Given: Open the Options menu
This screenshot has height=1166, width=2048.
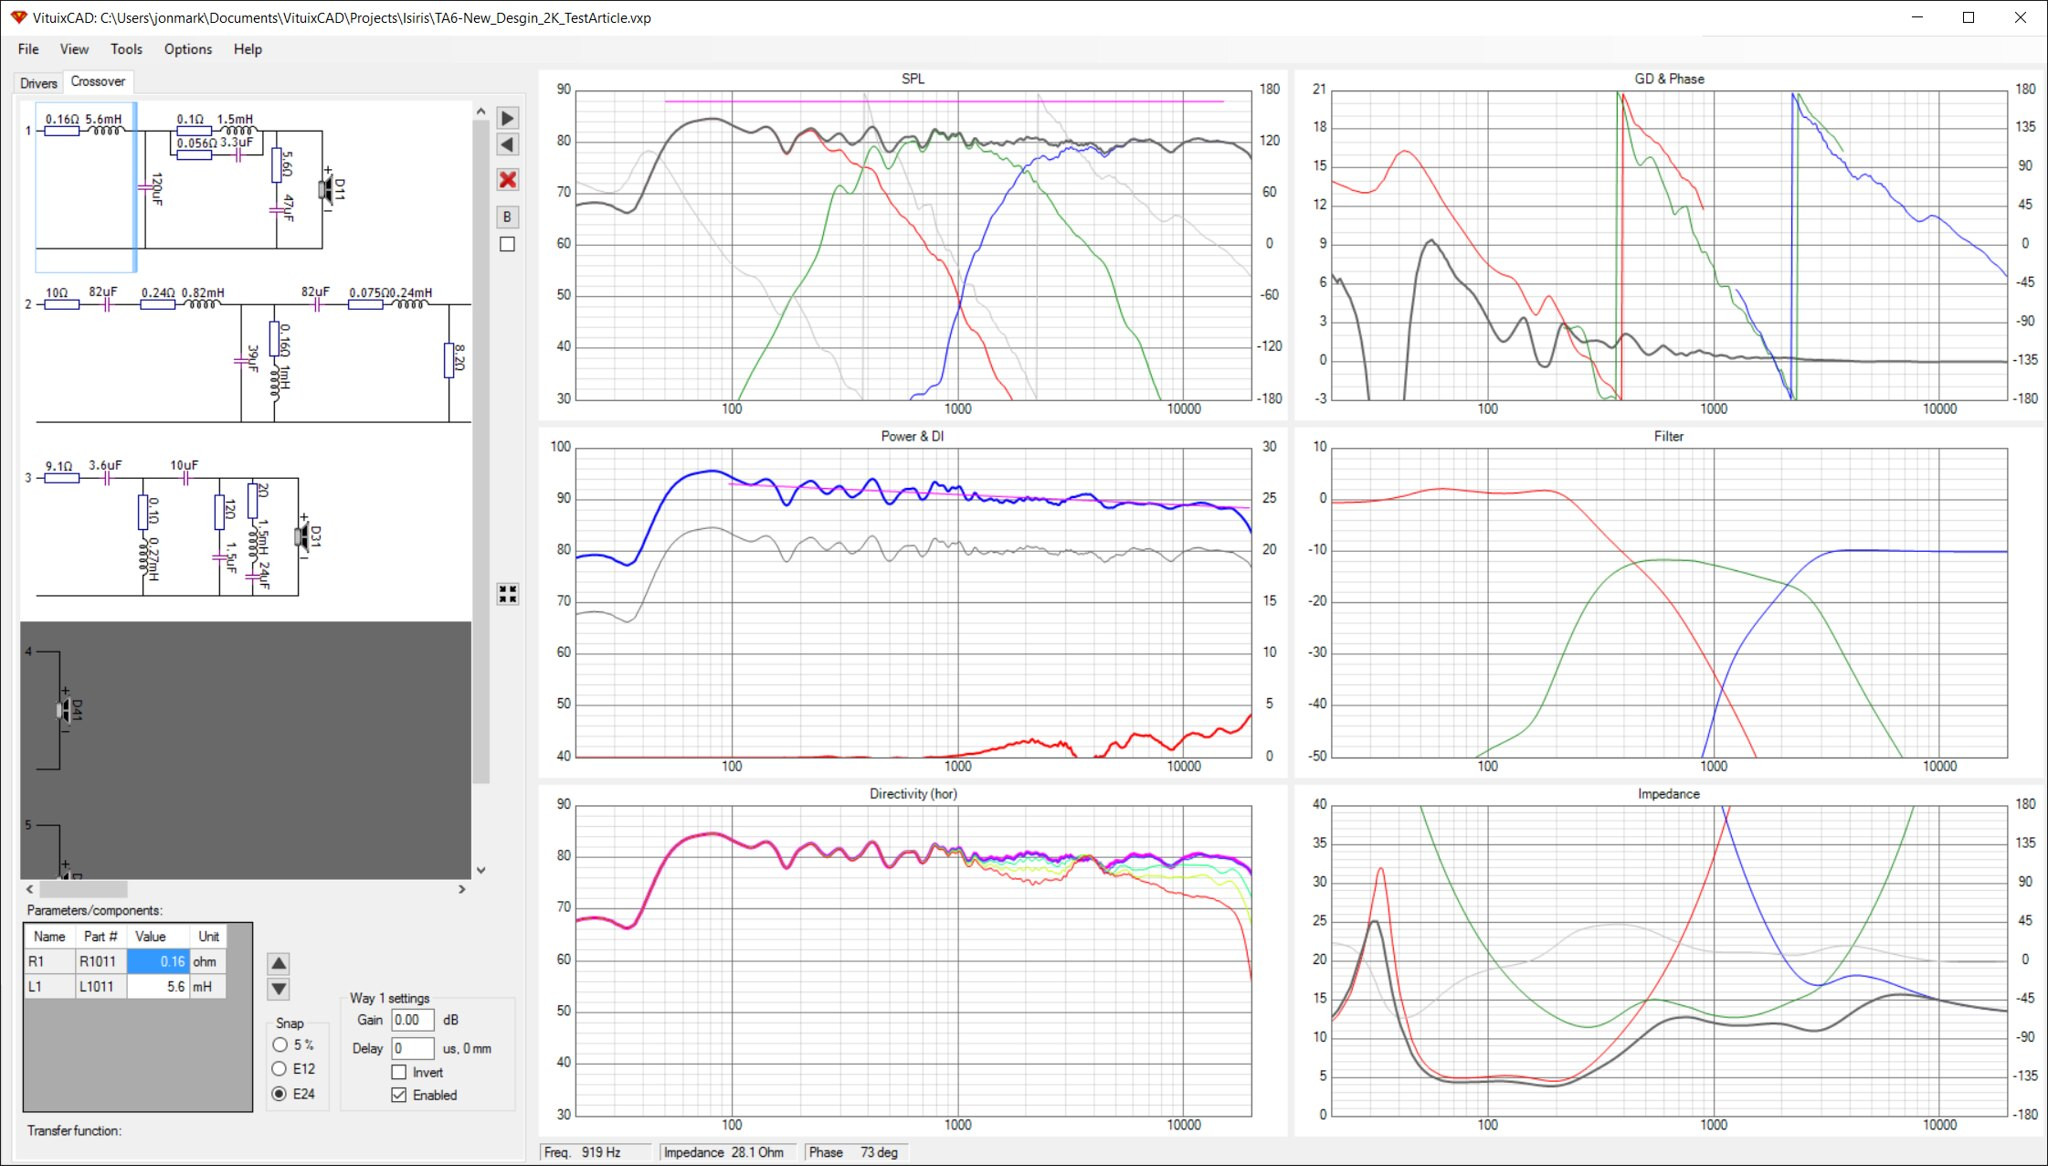Looking at the screenshot, I should [188, 49].
